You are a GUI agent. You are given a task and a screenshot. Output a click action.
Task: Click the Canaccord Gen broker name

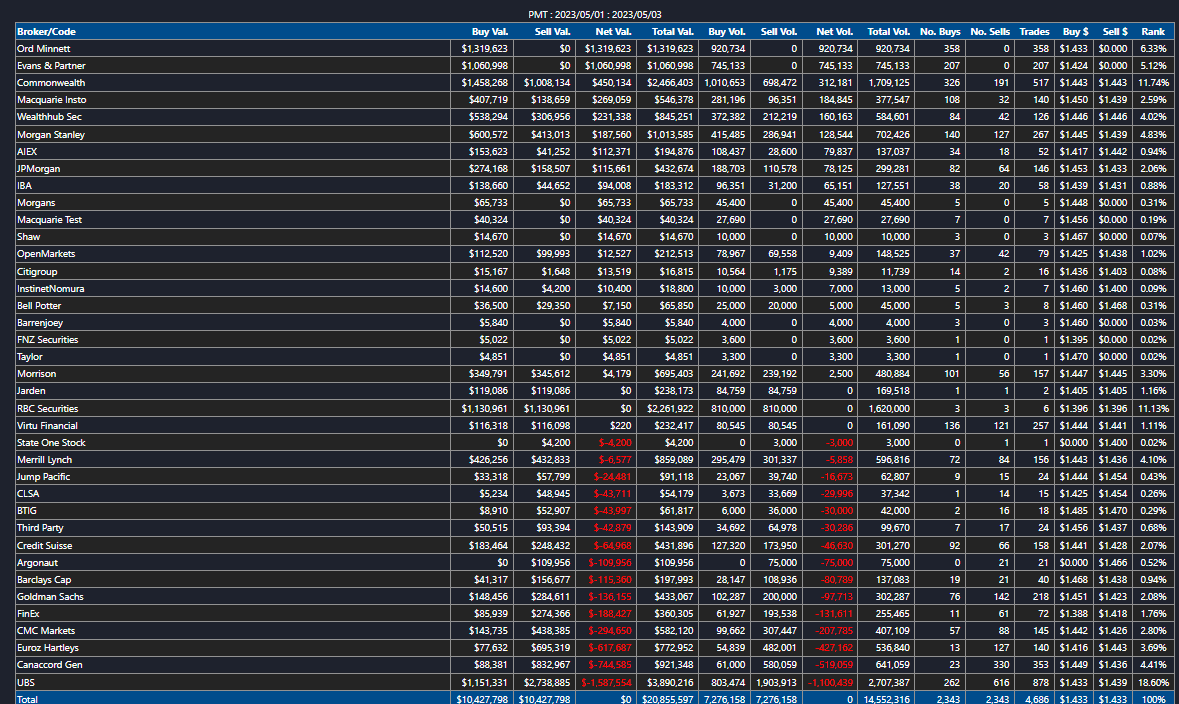pyautogui.click(x=50, y=664)
